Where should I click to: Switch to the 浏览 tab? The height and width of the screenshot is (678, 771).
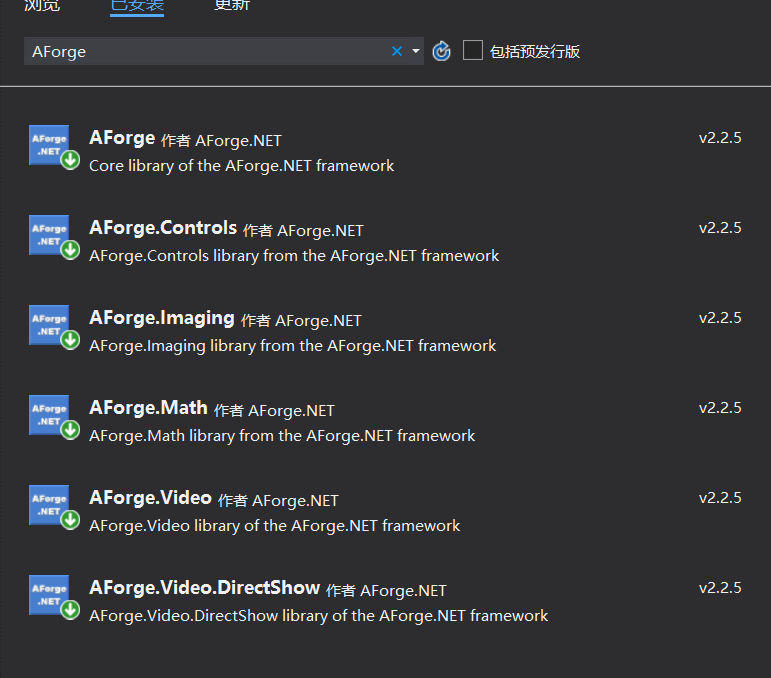coord(42,5)
